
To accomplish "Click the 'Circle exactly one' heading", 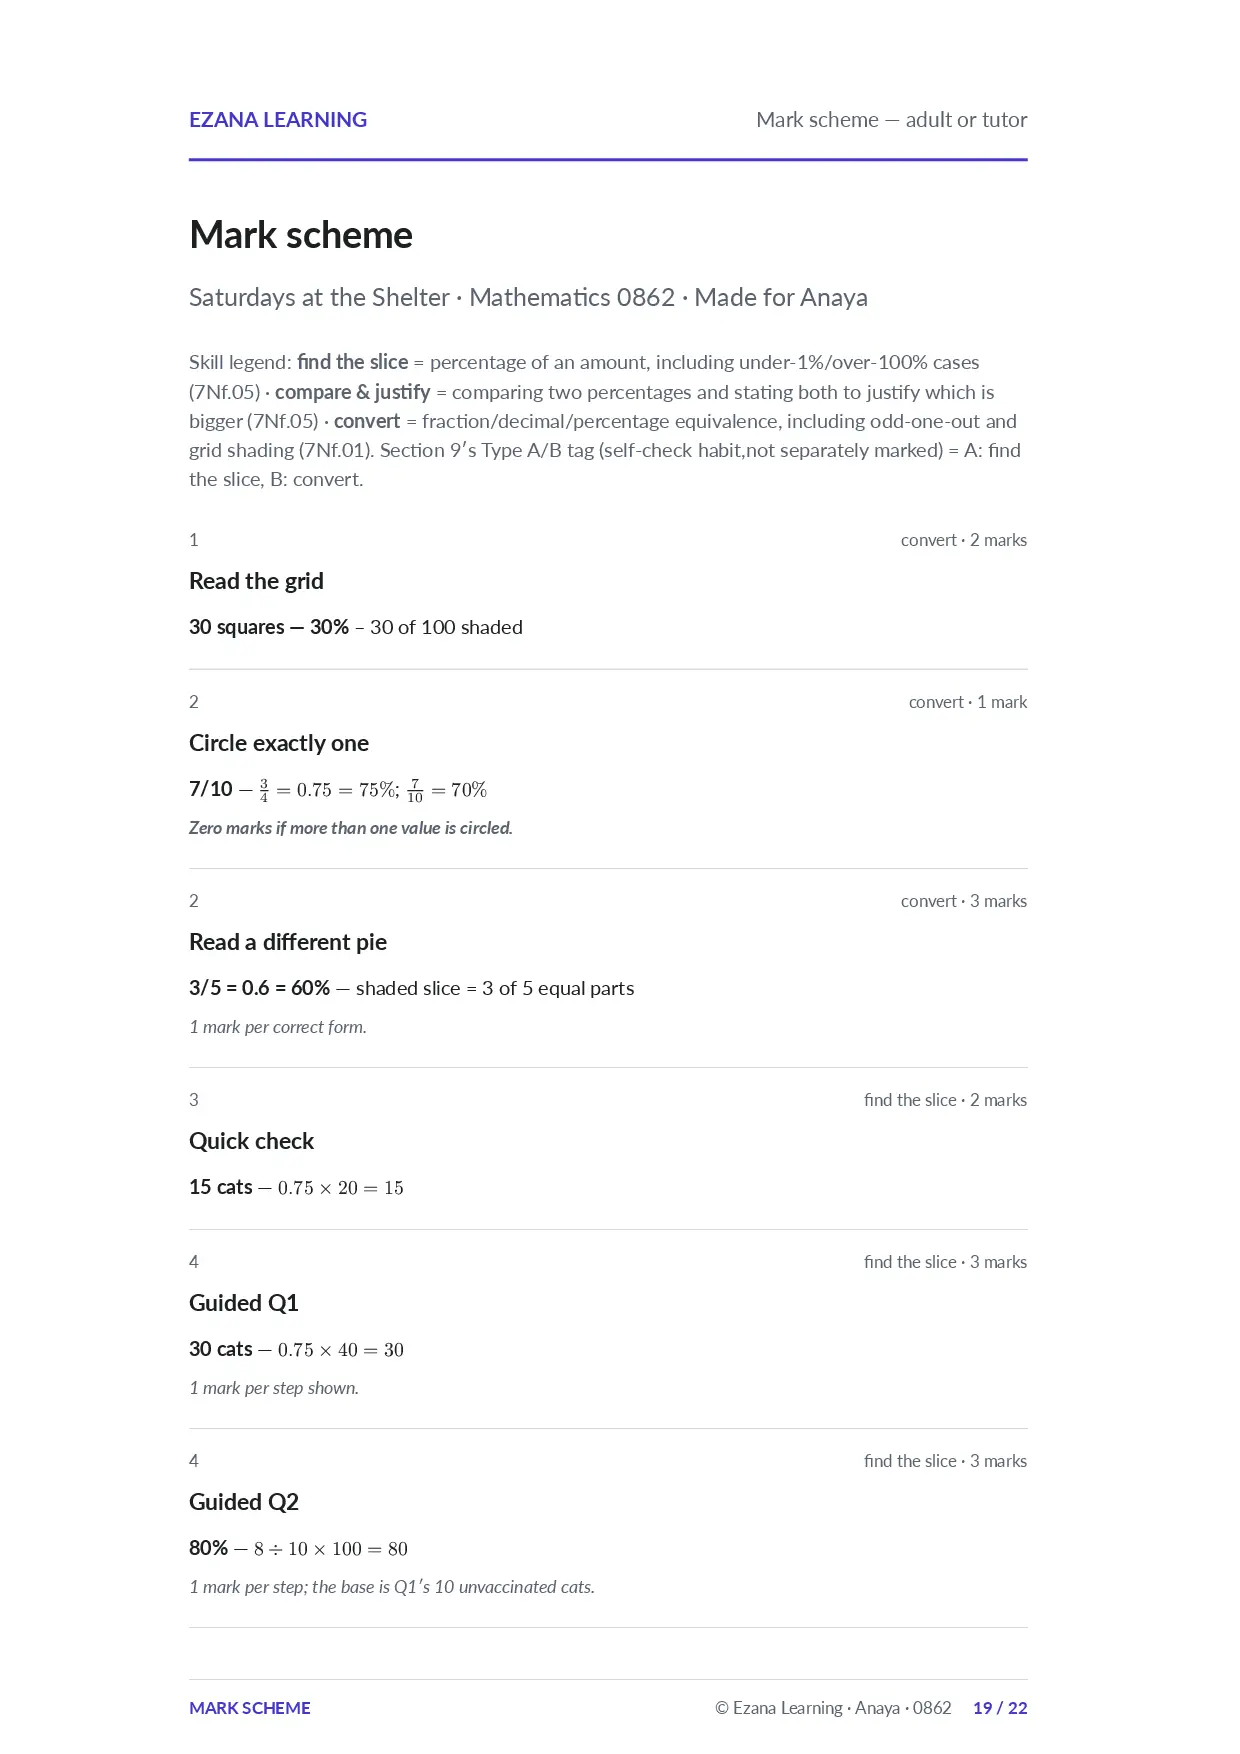I will (279, 743).
